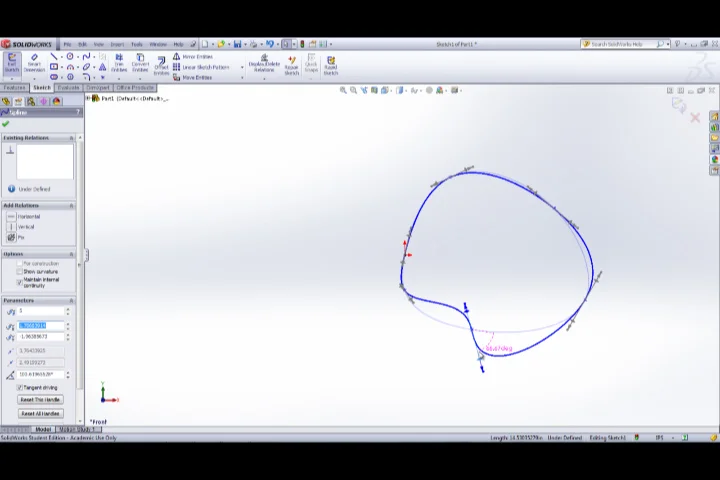Screen dimensions: 720x480
Task: Open the DisplayManager tab (colored sphere icon)
Action: click(56, 101)
